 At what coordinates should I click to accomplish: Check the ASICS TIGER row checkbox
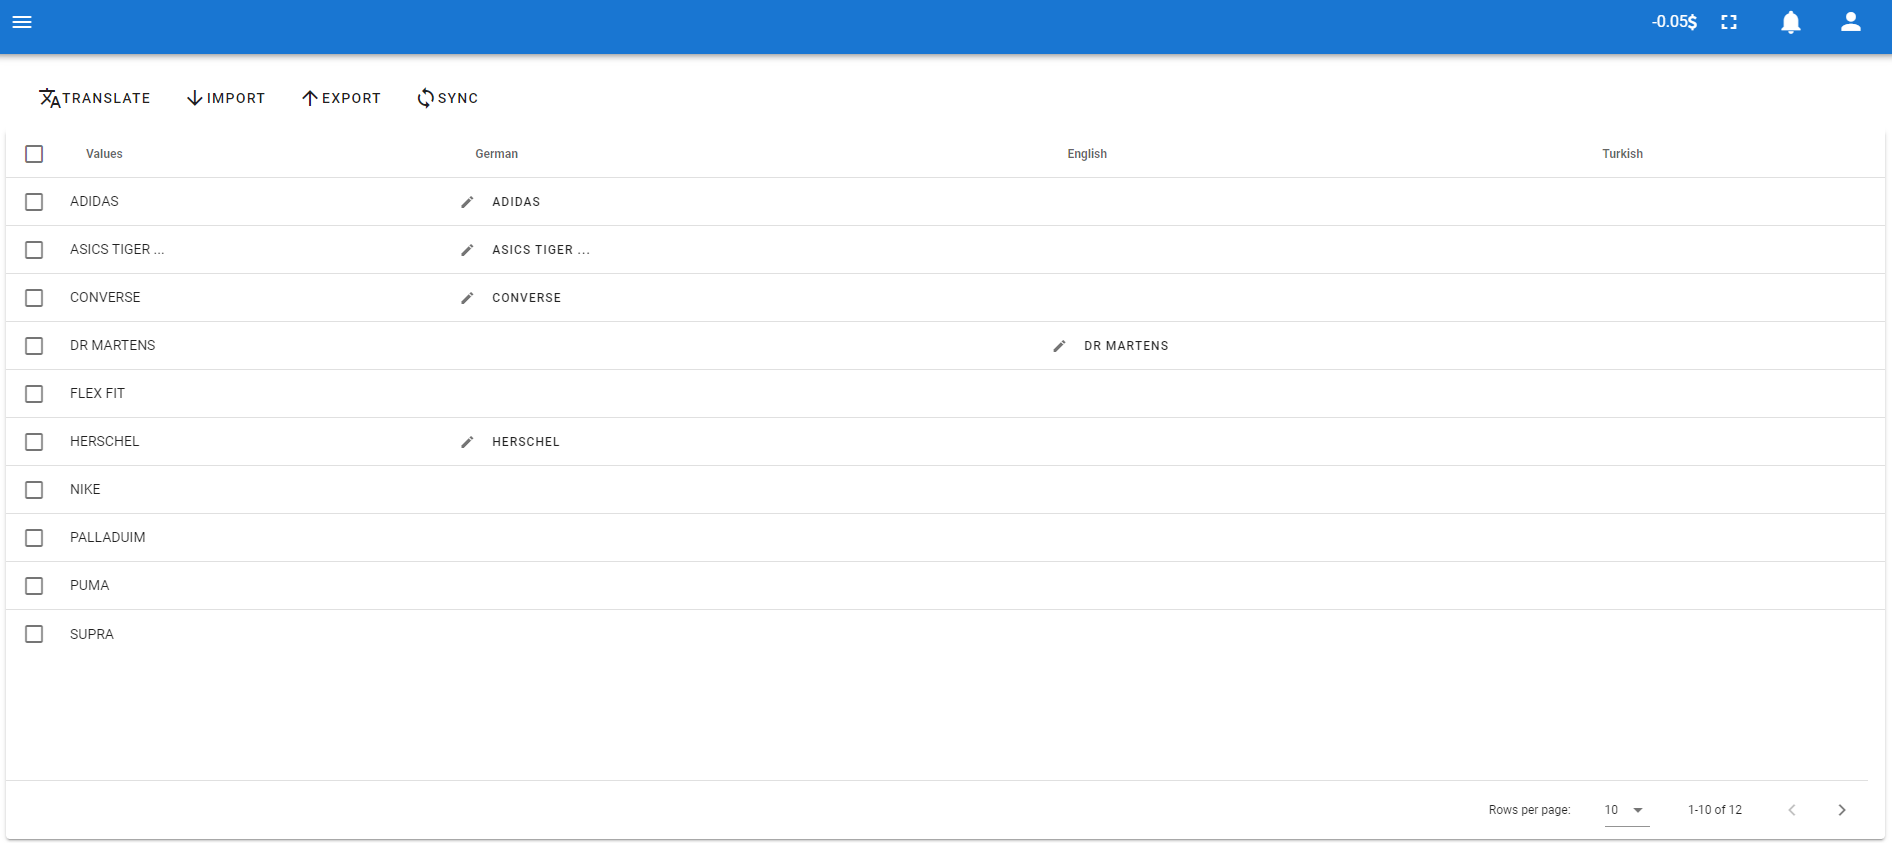click(34, 250)
